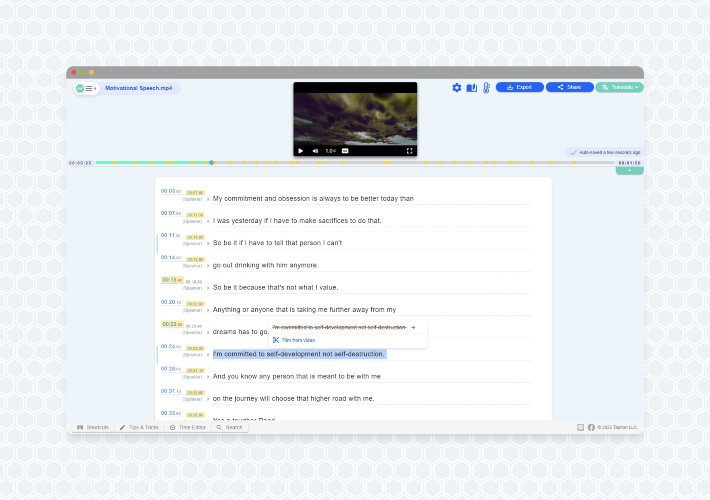This screenshot has height=500, width=710.
Task: Open the hamburger menu beside the logo
Action: click(90, 88)
